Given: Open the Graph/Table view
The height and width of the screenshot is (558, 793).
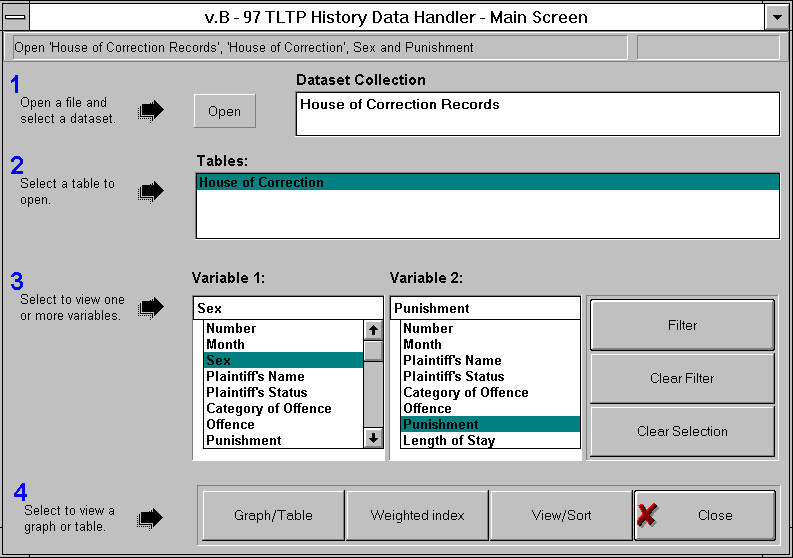Looking at the screenshot, I should [x=273, y=516].
